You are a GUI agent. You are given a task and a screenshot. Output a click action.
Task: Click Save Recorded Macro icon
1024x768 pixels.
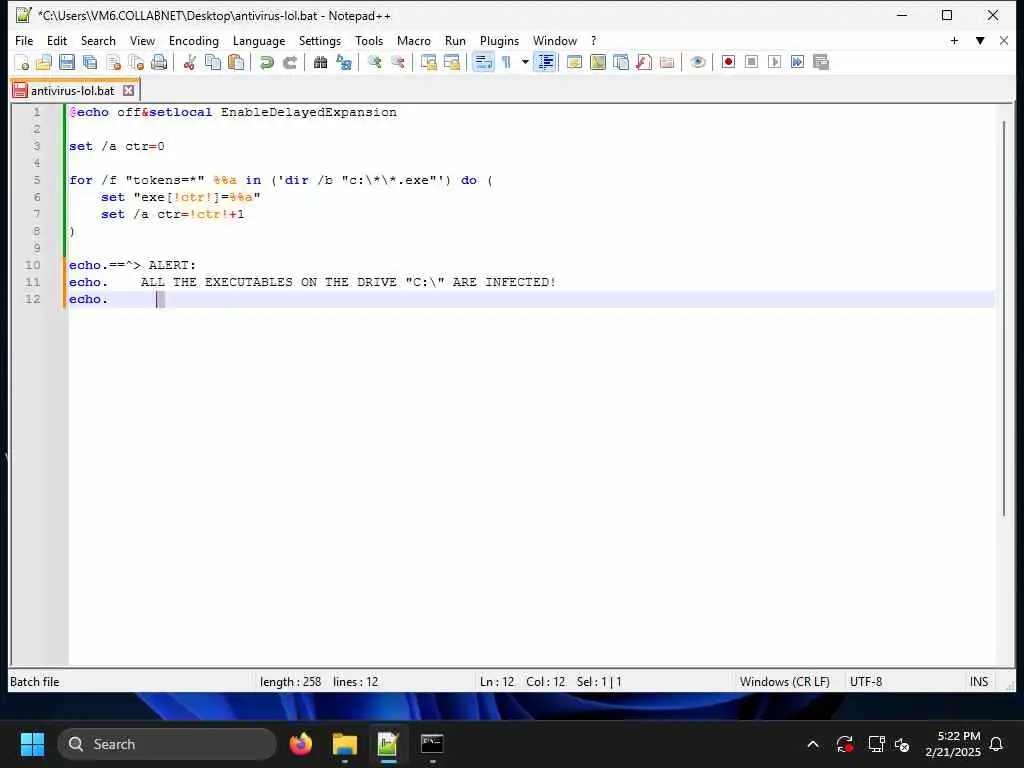pyautogui.click(x=821, y=63)
